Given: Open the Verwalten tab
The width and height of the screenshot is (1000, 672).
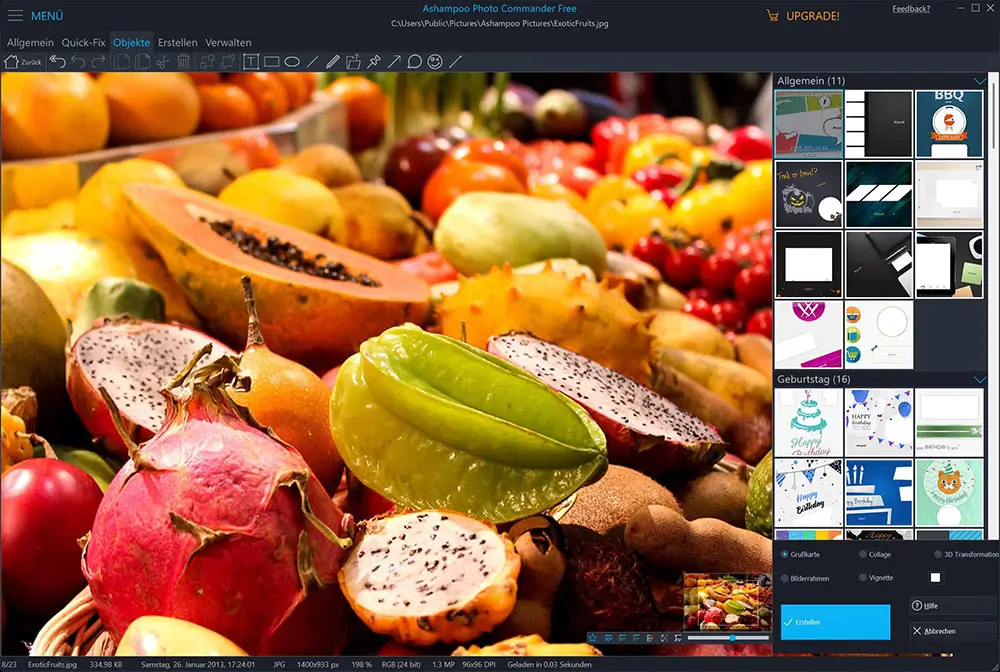Looking at the screenshot, I should pos(228,43).
